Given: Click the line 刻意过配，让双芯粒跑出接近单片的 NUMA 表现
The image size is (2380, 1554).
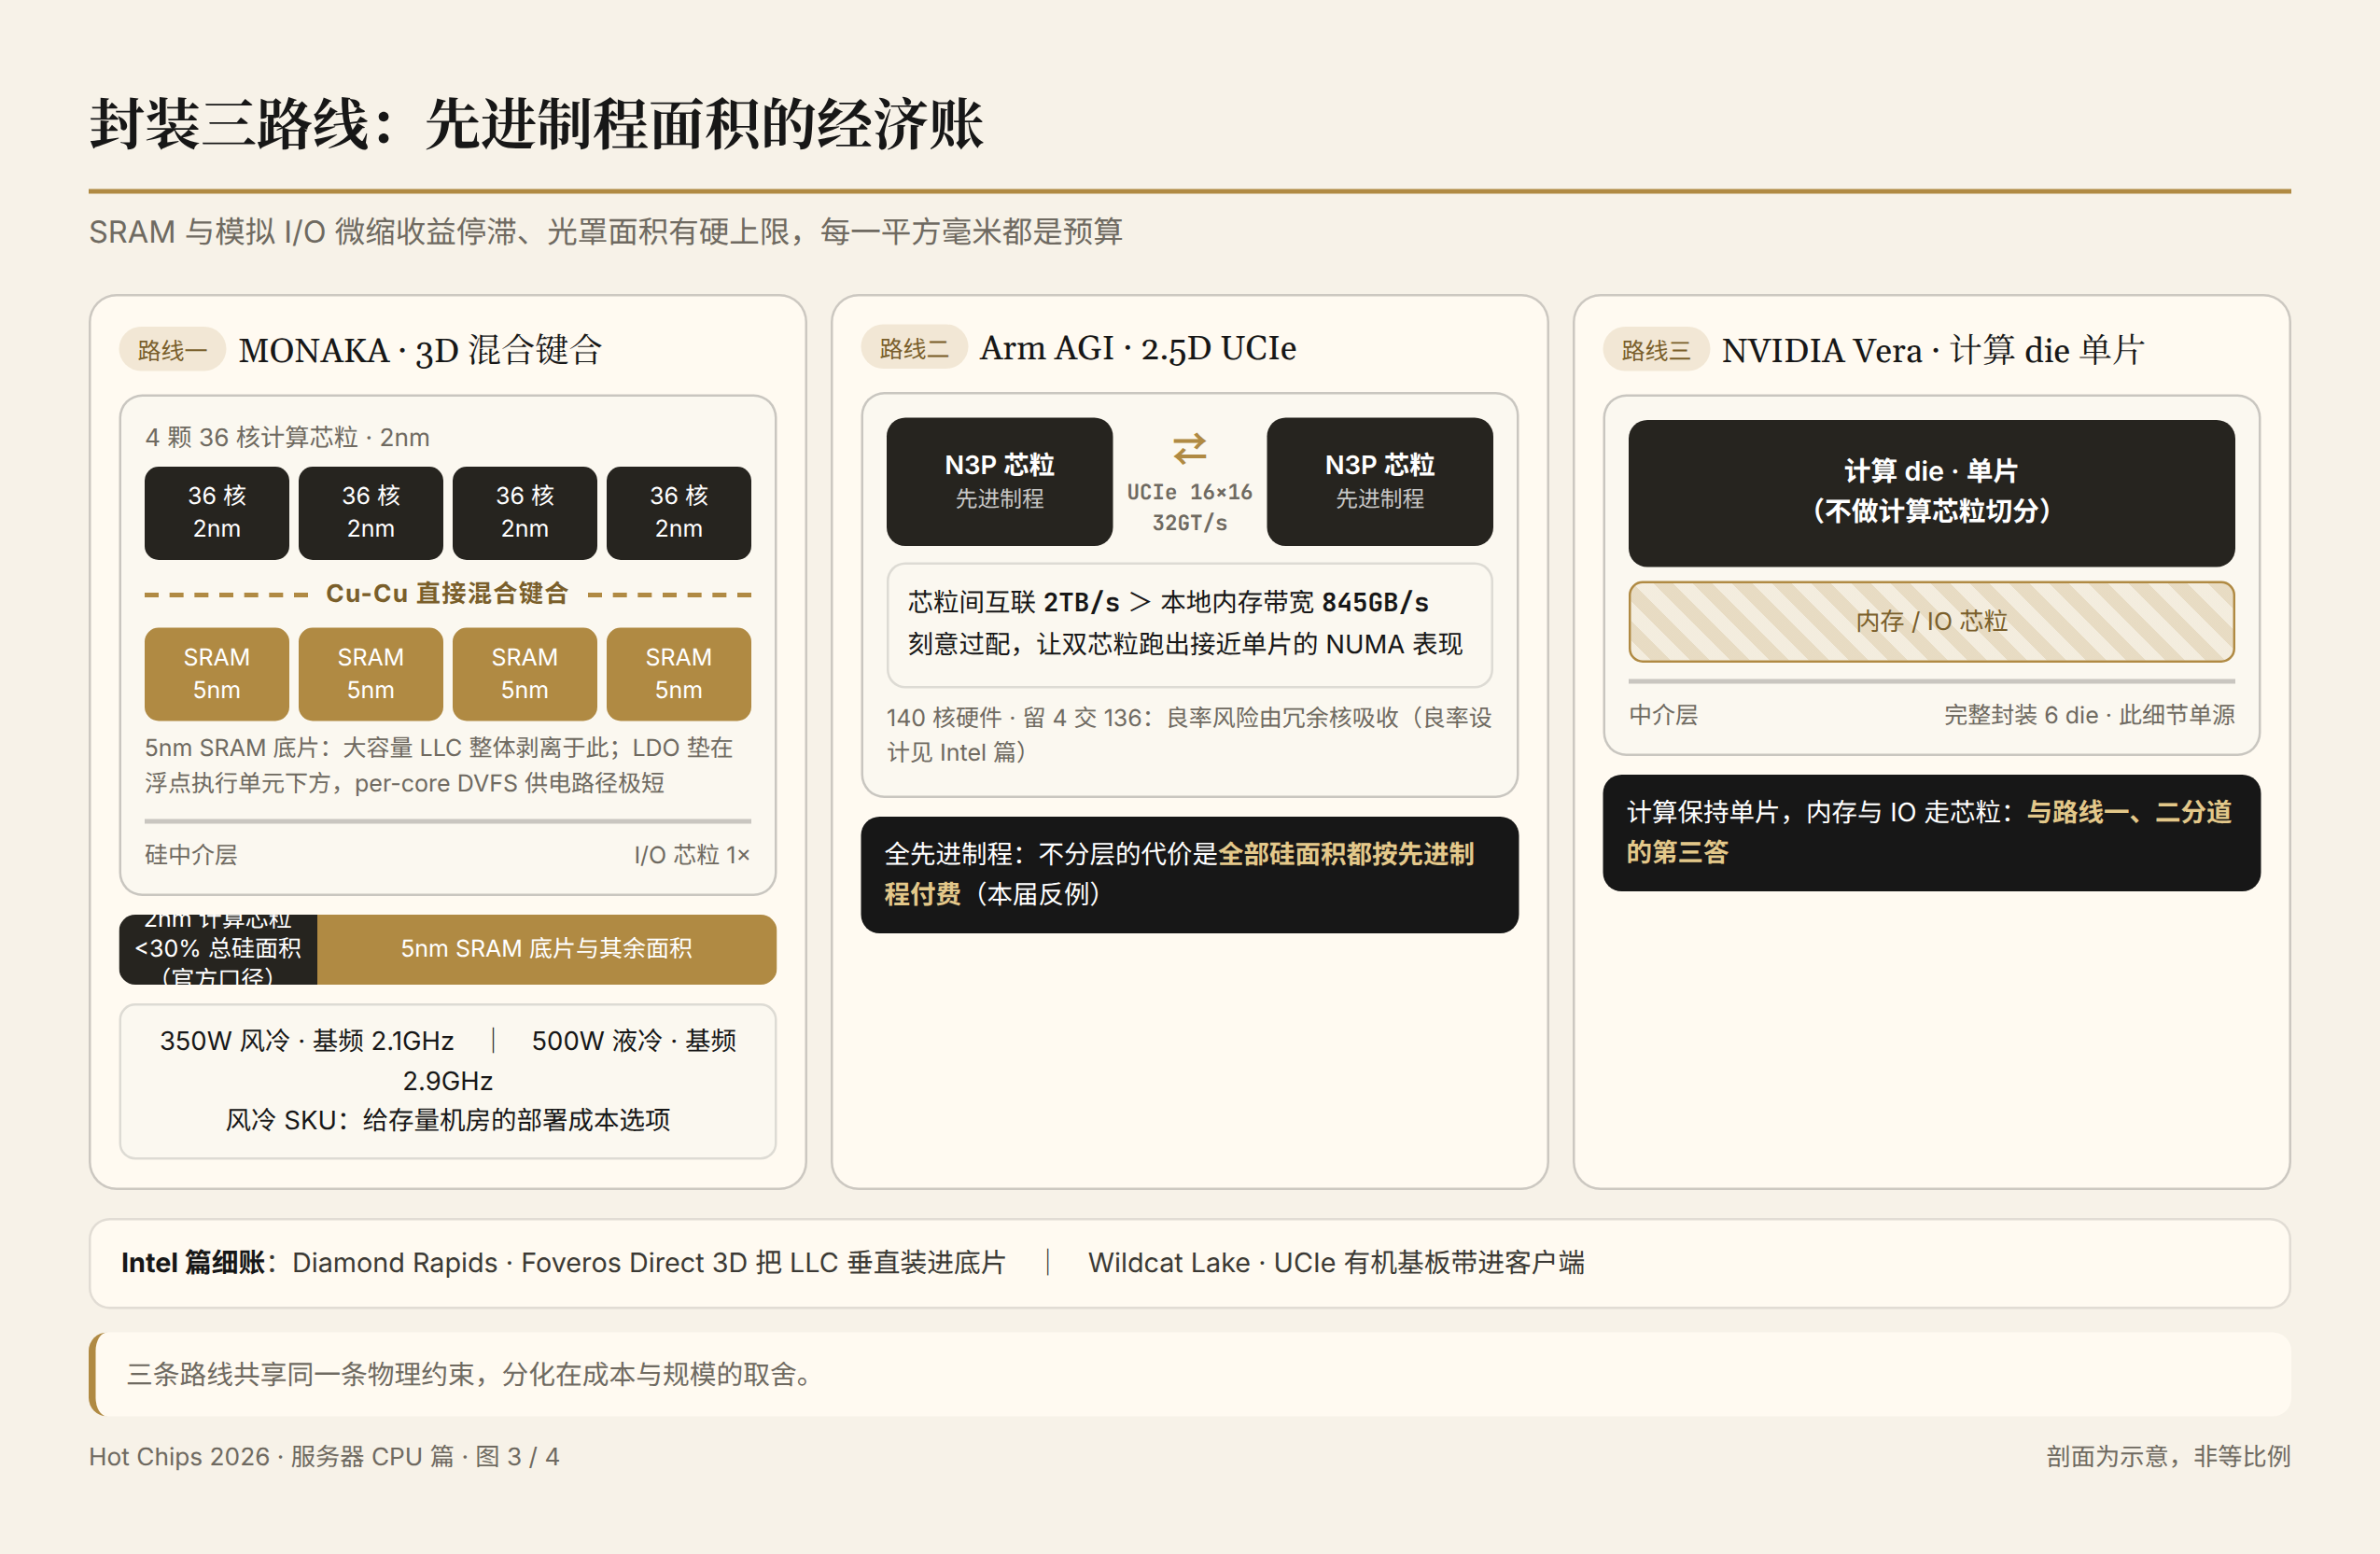Looking at the screenshot, I should pyautogui.click(x=1185, y=644).
